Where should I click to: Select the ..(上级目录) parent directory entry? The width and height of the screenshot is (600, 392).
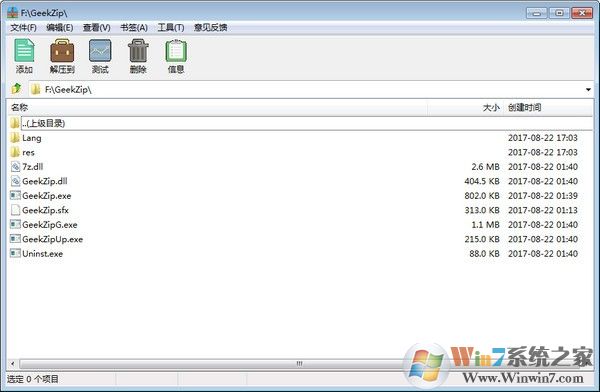pos(43,123)
